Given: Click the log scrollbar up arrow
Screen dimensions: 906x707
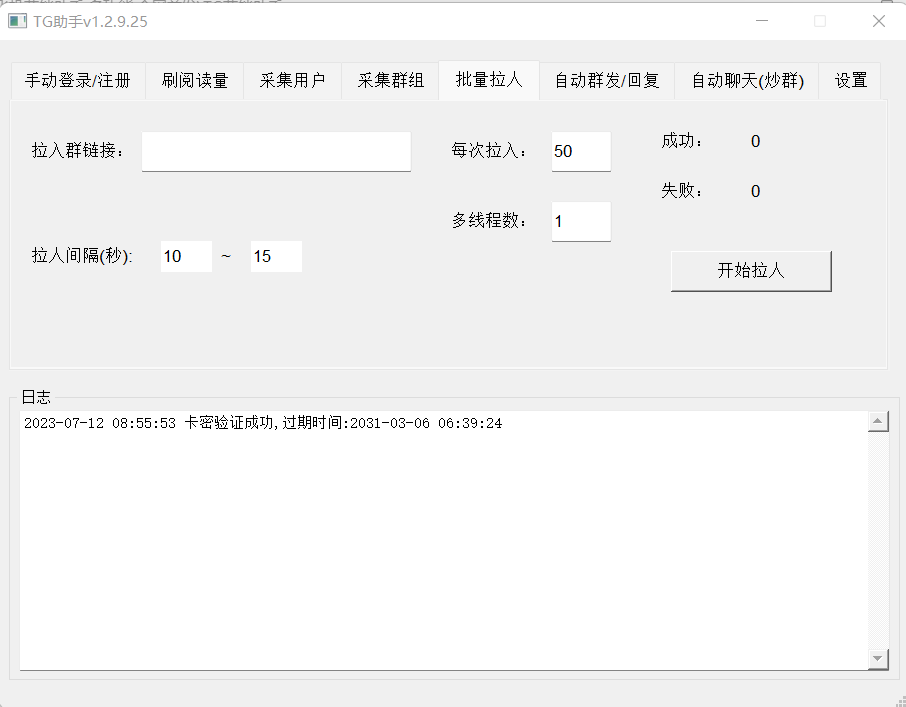Looking at the screenshot, I should [x=878, y=422].
